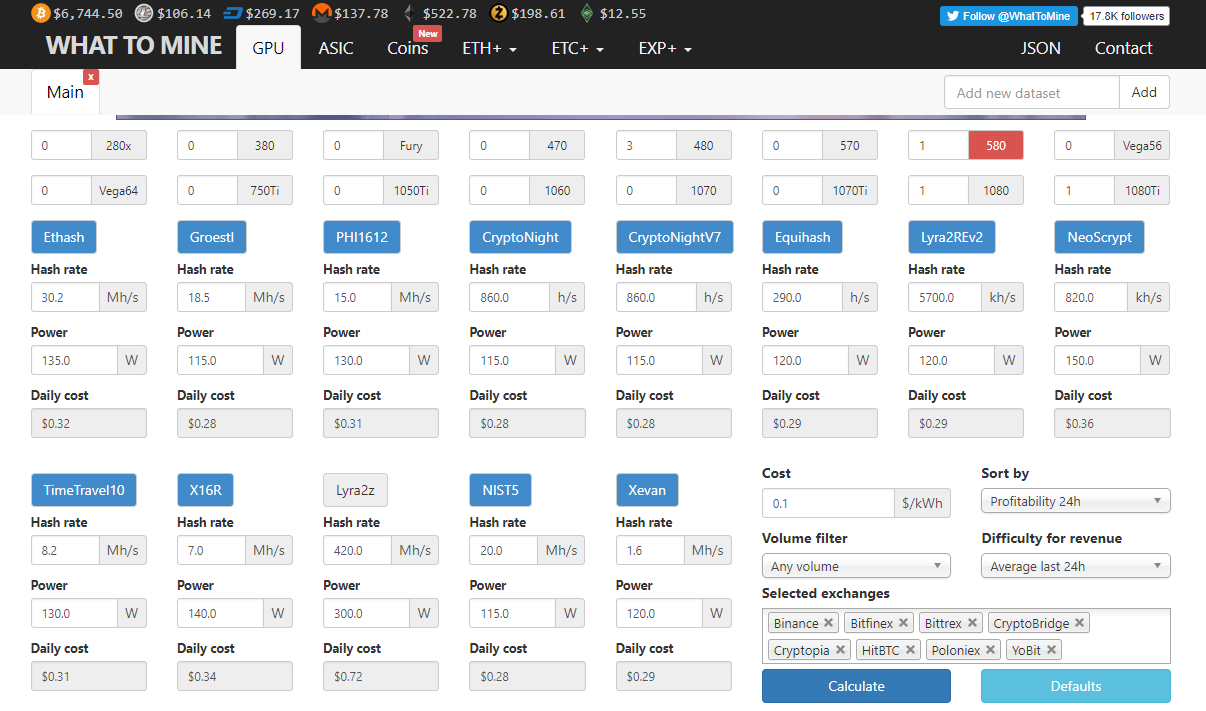Remove Cryptopia from selected exchanges
The image size is (1206, 711).
tap(840, 650)
